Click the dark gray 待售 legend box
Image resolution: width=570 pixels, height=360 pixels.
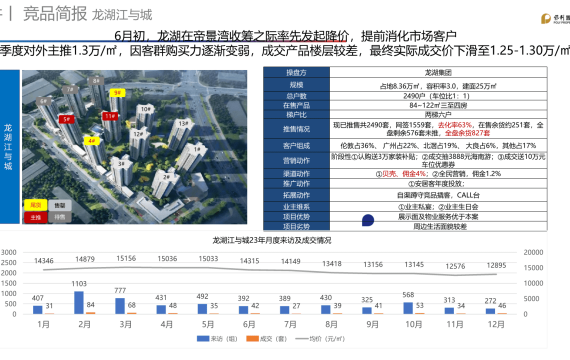tap(60, 217)
